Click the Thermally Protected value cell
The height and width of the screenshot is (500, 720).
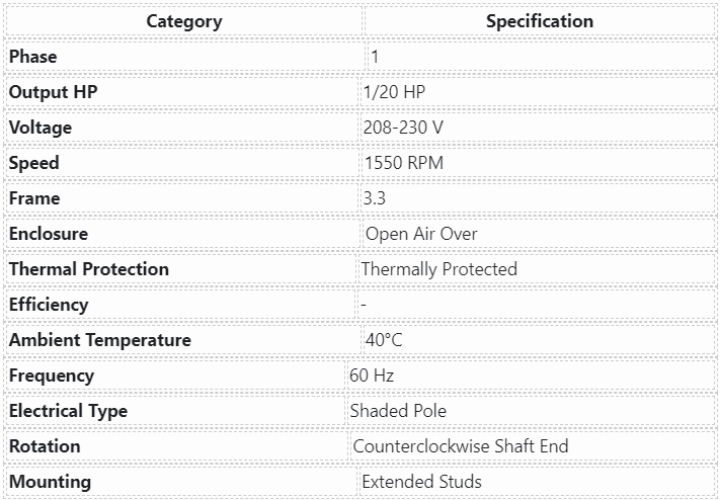pyautogui.click(x=439, y=269)
